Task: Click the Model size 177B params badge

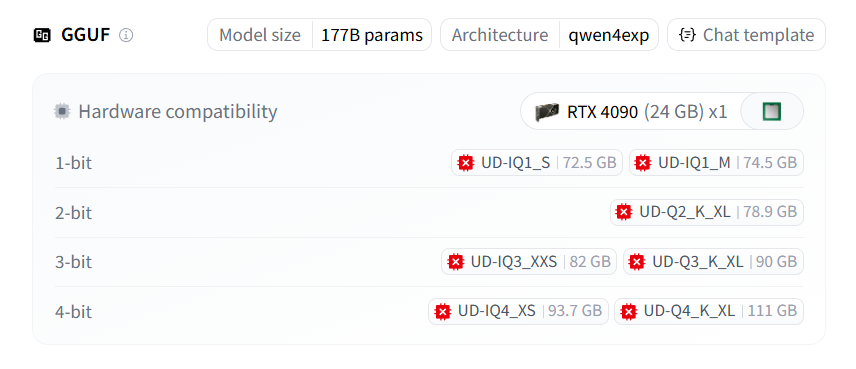Action: (x=319, y=35)
